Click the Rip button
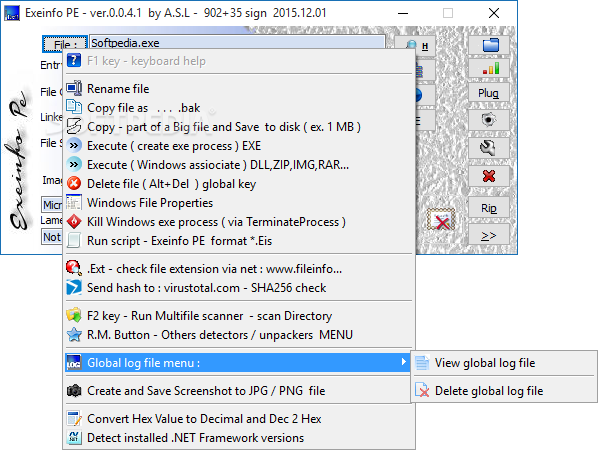 tap(489, 208)
